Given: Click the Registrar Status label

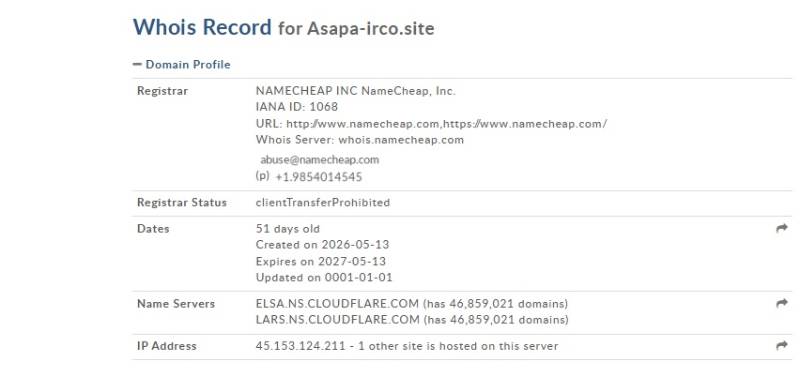Looking at the screenshot, I should click(182, 203).
